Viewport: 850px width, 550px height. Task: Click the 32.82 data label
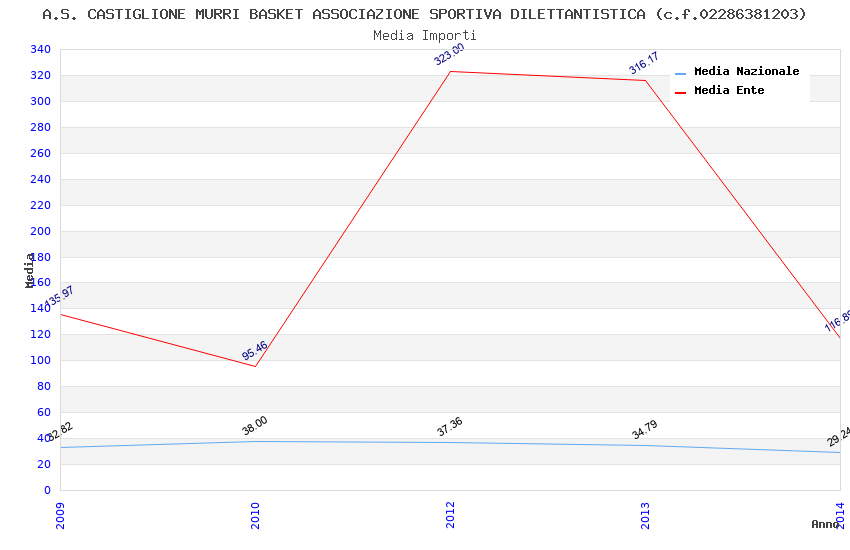pos(59,431)
